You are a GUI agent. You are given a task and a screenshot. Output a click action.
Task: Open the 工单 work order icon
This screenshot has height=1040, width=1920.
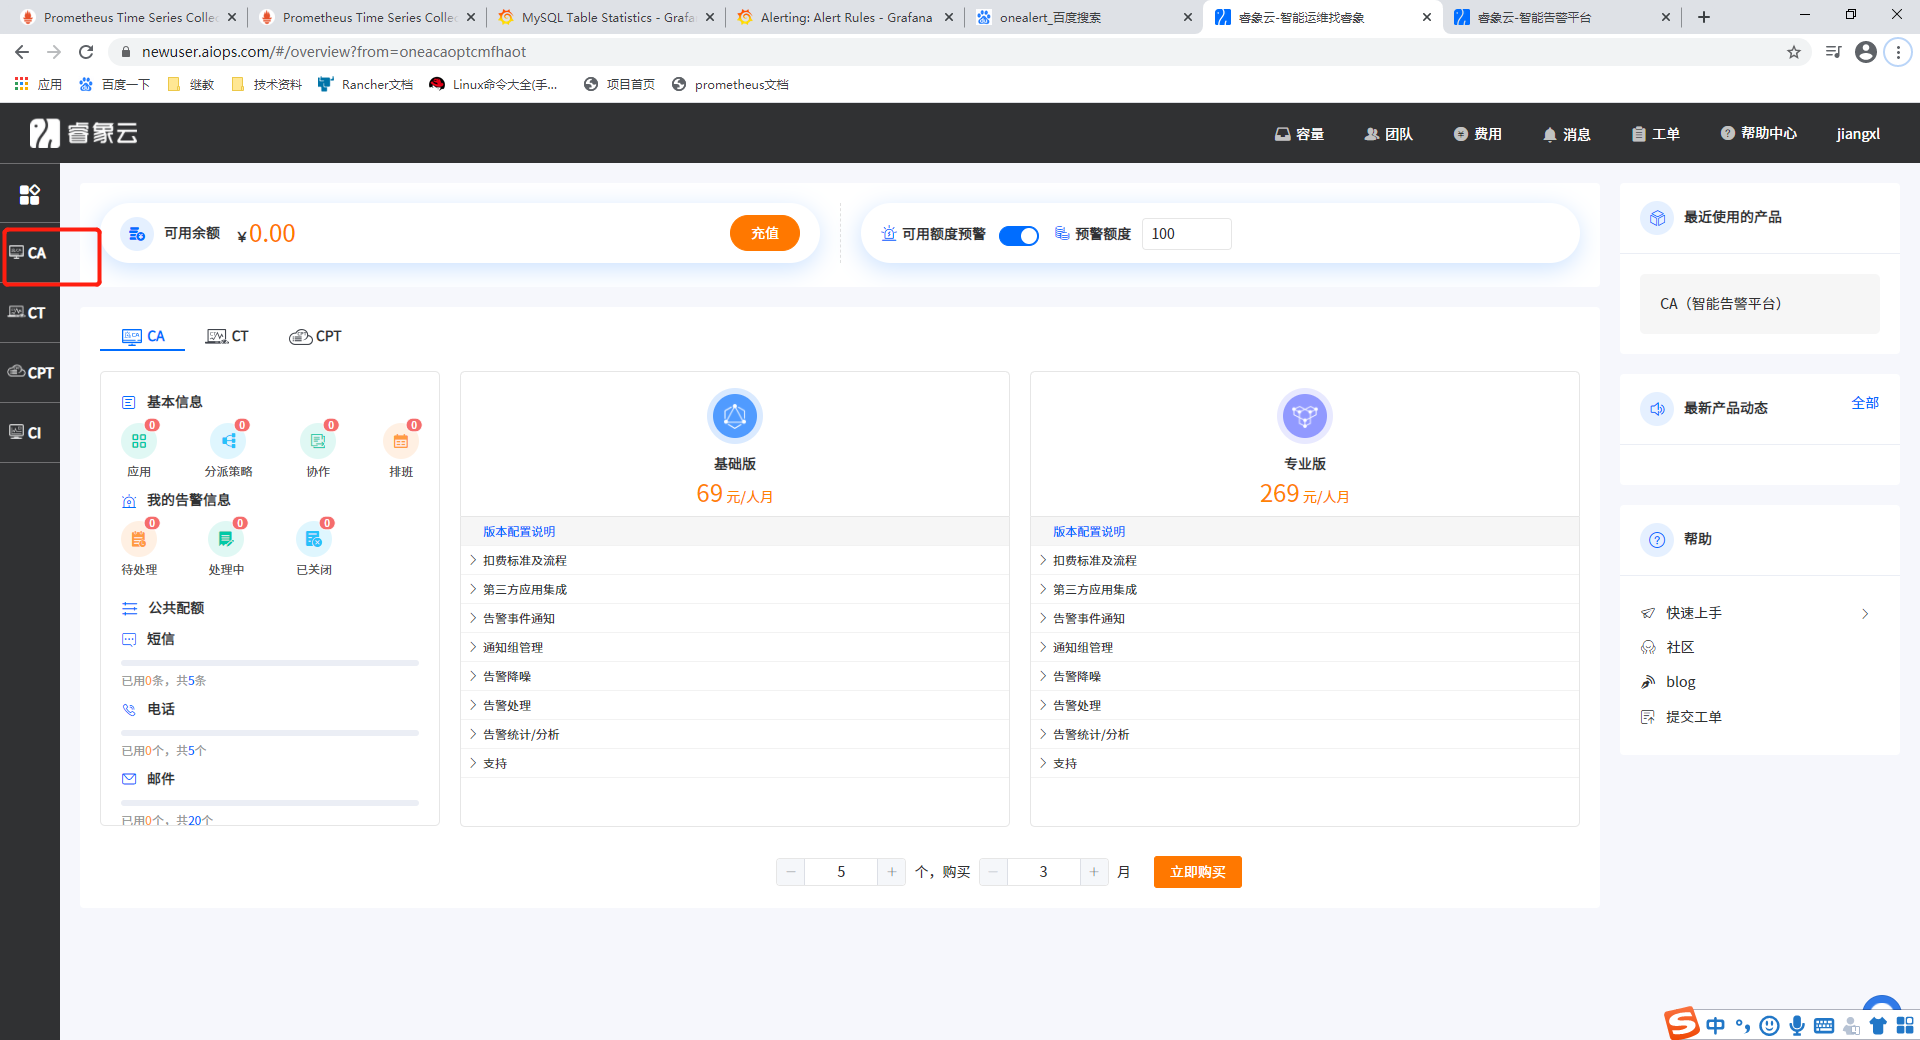click(x=1655, y=133)
